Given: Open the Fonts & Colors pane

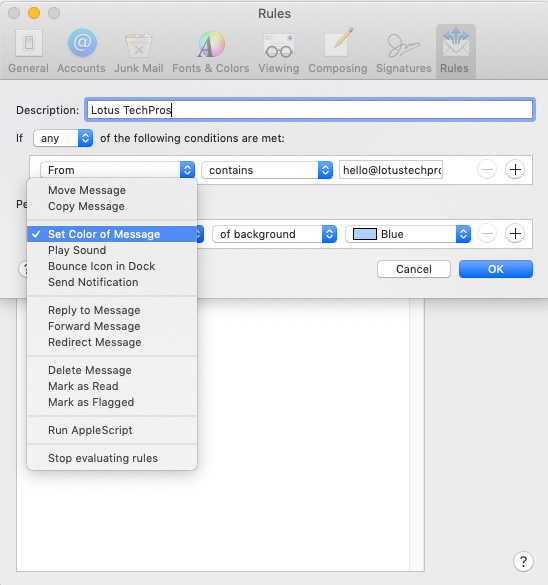Looking at the screenshot, I should click(x=211, y=52).
